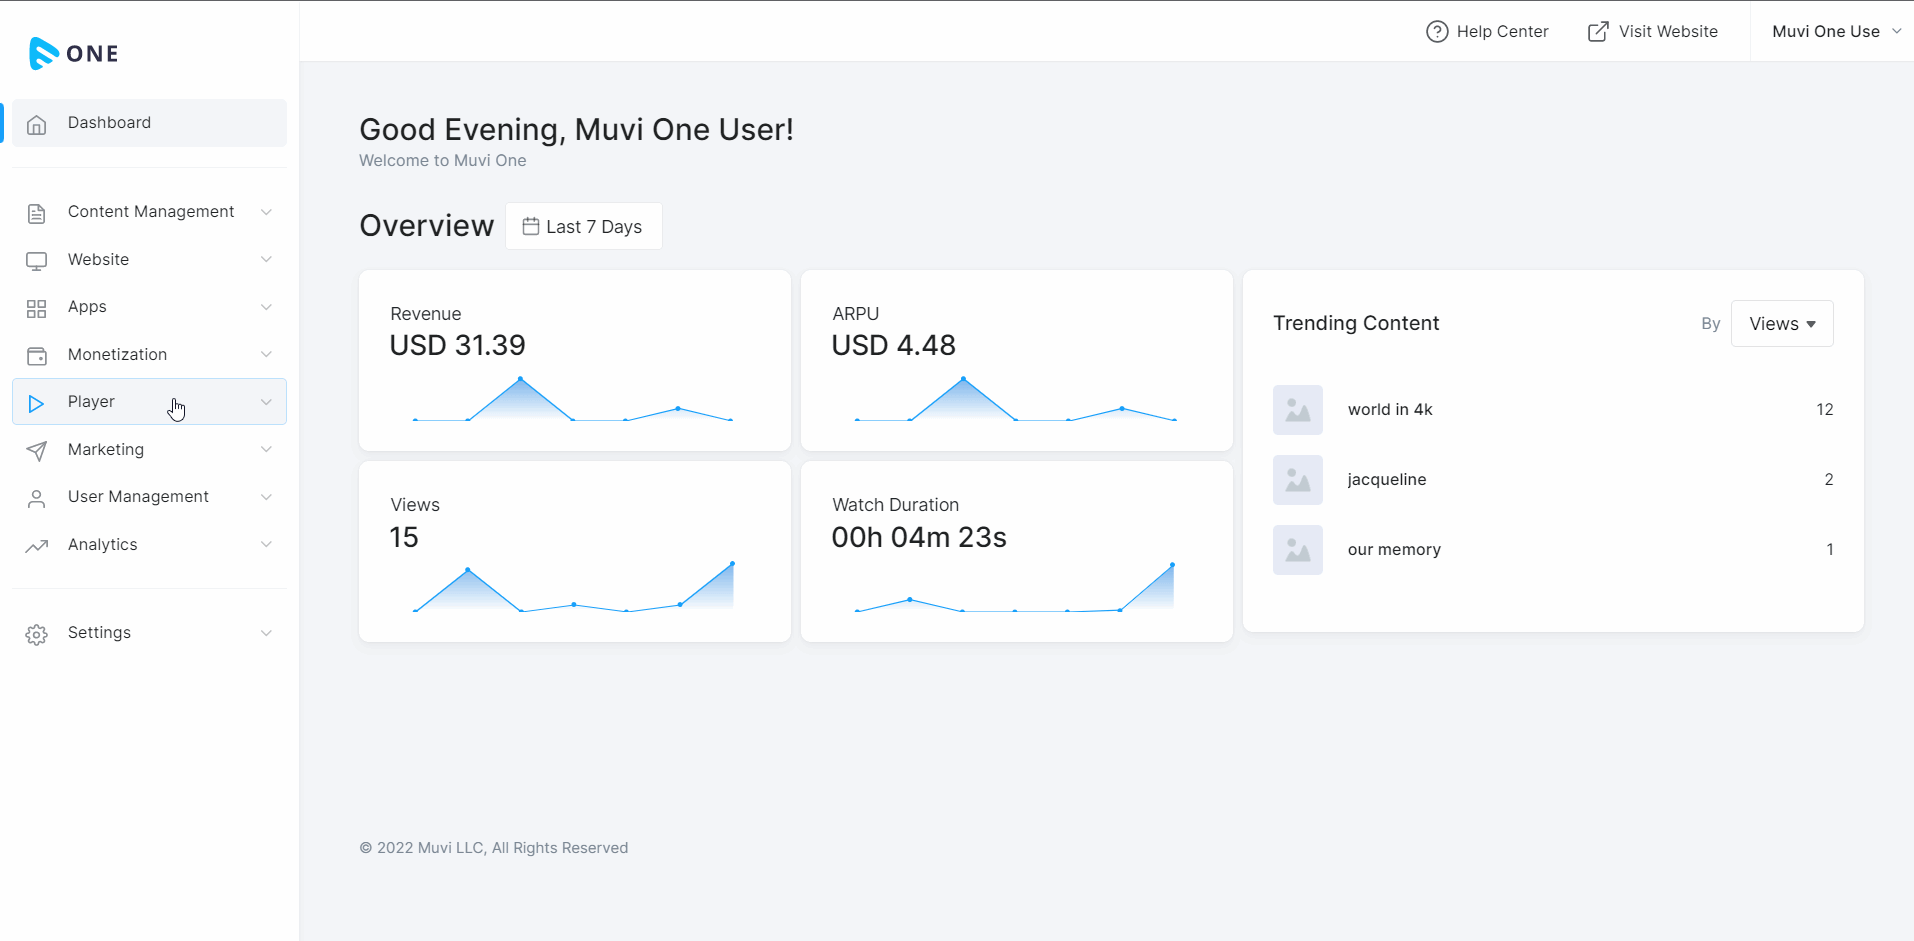Click the Monetization wallet icon
Screen dimensions: 1914x941
click(x=37, y=356)
